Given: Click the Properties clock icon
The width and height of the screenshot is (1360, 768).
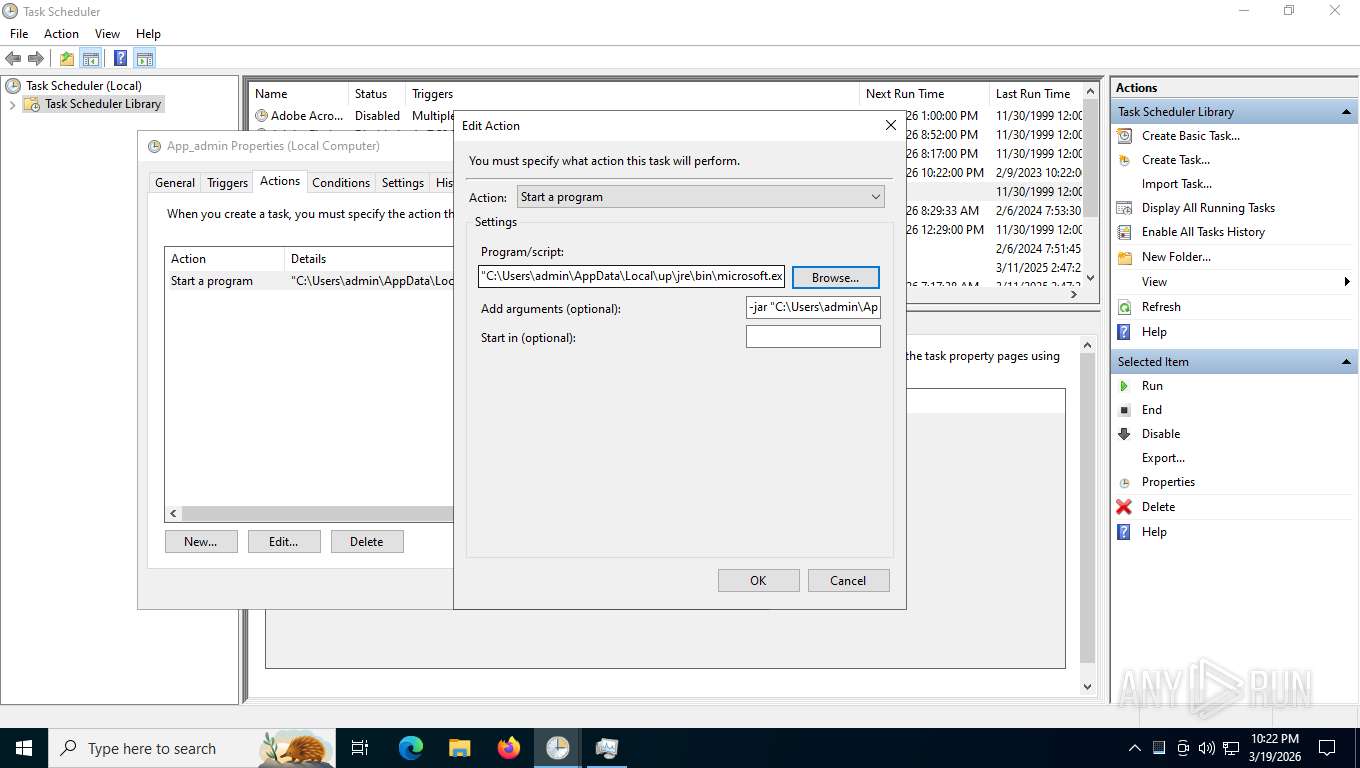Looking at the screenshot, I should tap(1125, 482).
